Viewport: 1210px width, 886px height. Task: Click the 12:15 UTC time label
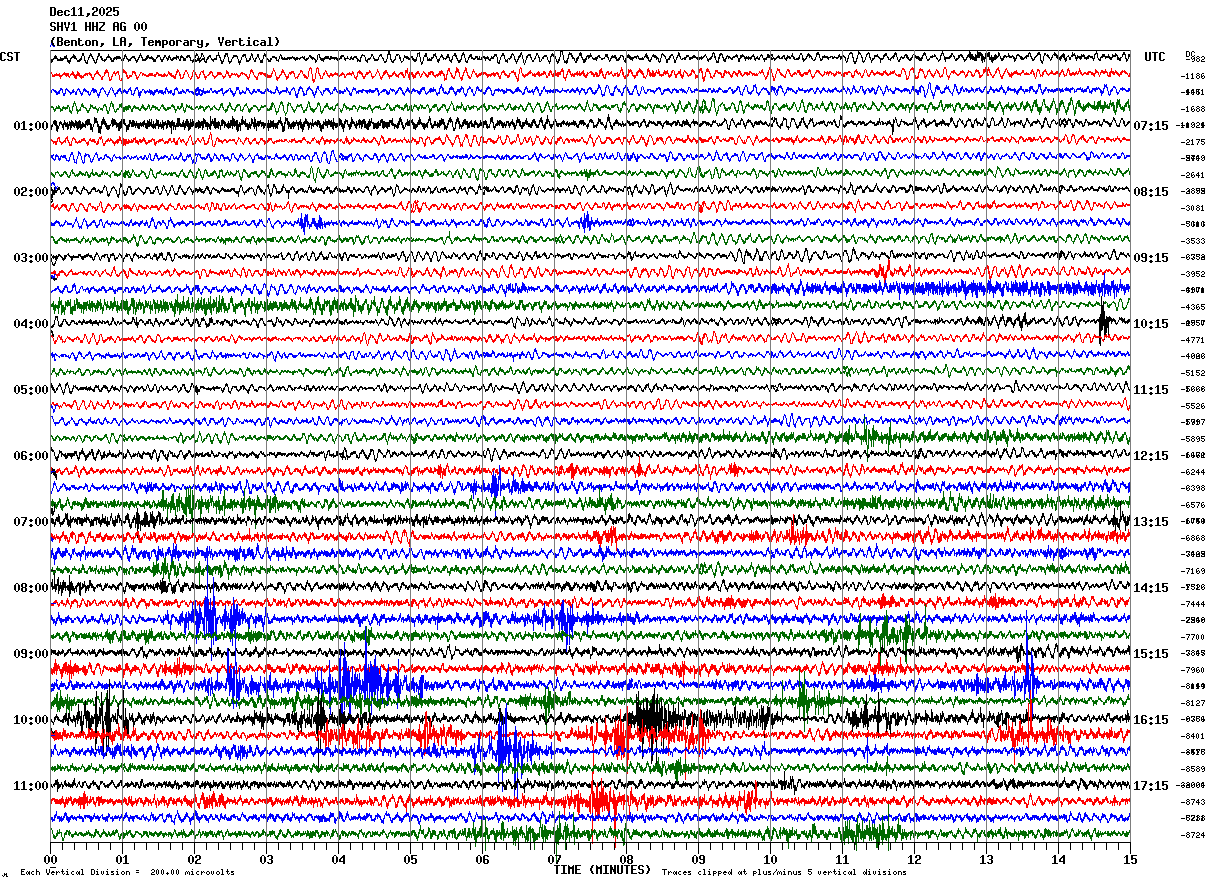coord(1151,456)
